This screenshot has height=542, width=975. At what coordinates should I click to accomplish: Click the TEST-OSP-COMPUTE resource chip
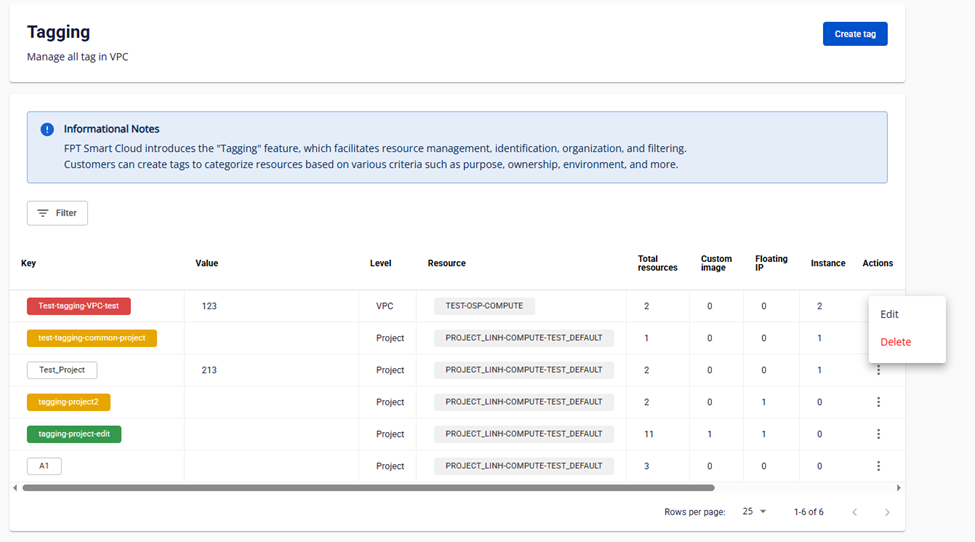pyautogui.click(x=484, y=306)
